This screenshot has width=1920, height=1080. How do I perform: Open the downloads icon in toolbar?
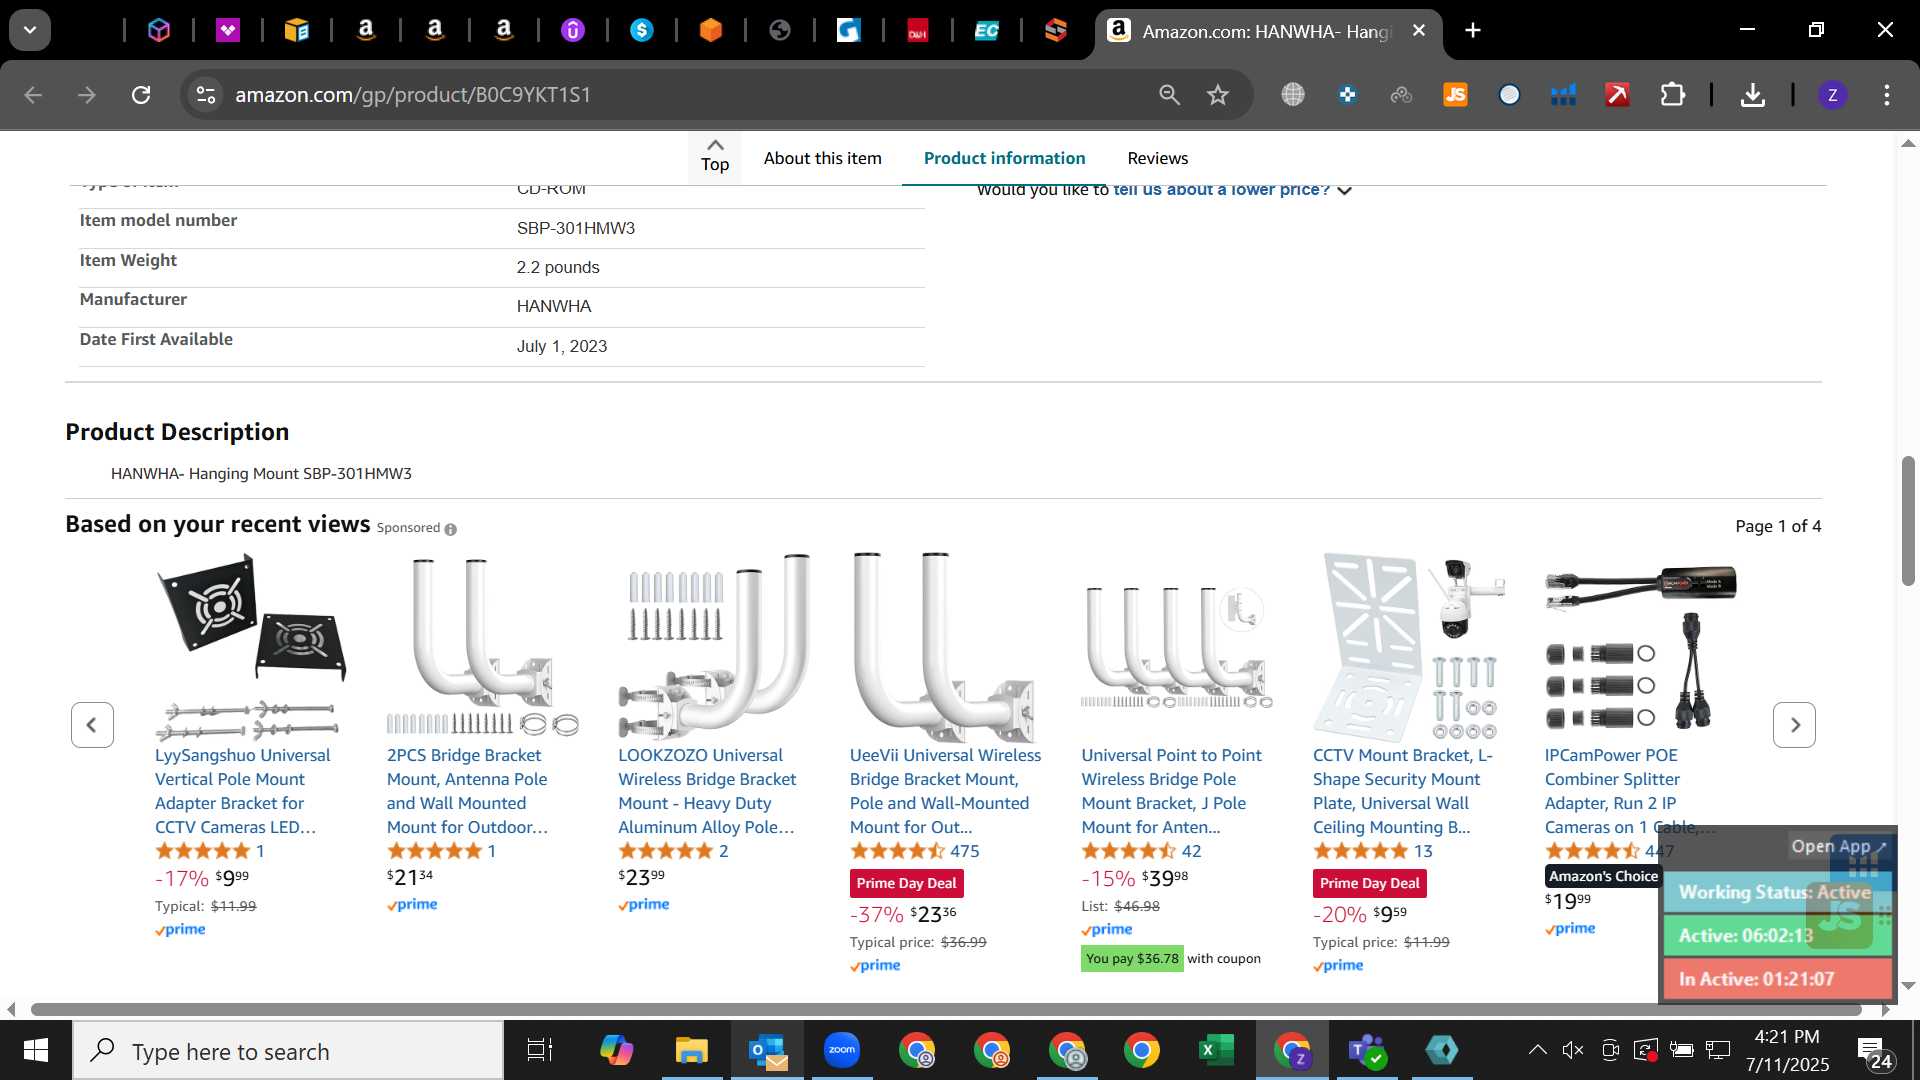point(1752,95)
